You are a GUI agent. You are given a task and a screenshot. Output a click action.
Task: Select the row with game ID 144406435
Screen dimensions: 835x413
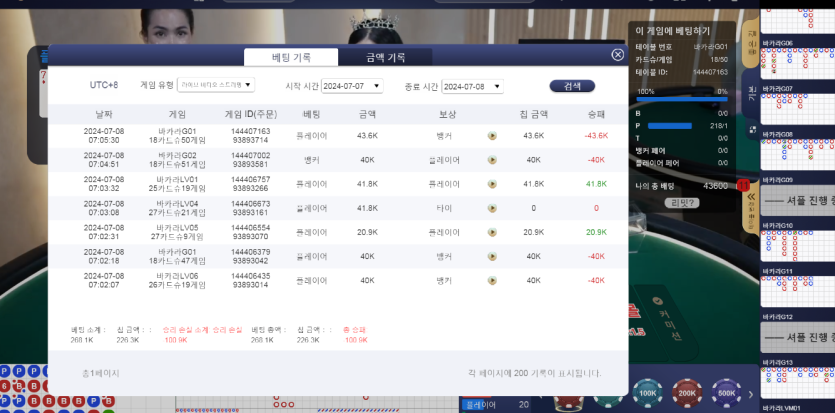(338, 280)
